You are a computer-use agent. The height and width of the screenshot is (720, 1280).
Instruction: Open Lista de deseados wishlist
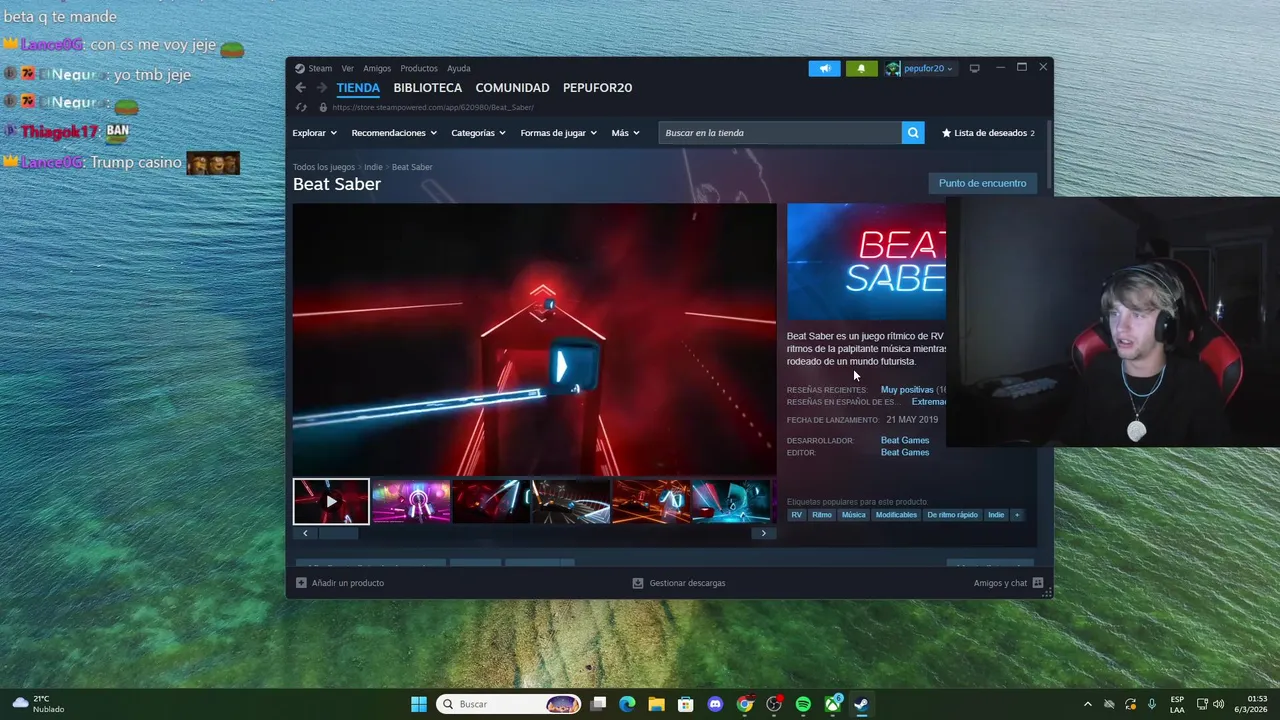click(988, 133)
